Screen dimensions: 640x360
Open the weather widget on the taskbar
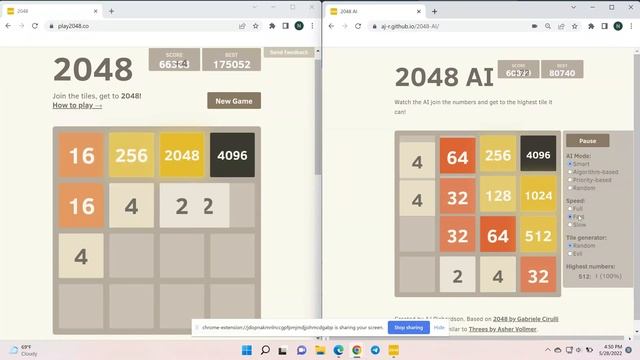(24, 350)
